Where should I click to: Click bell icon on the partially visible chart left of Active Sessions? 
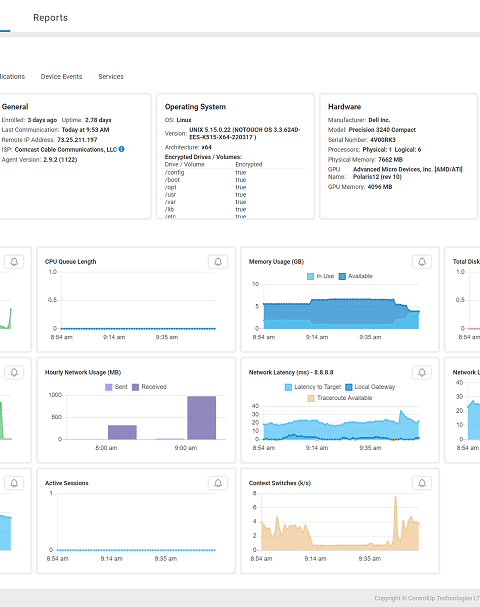14,483
